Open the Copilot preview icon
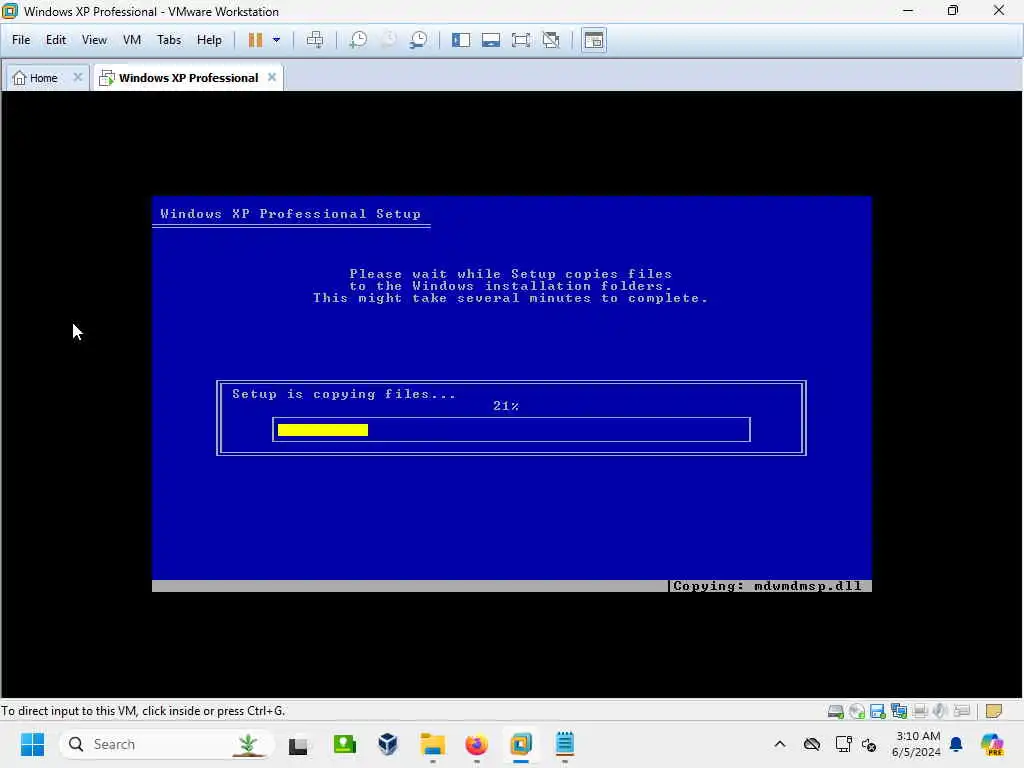 [992, 744]
